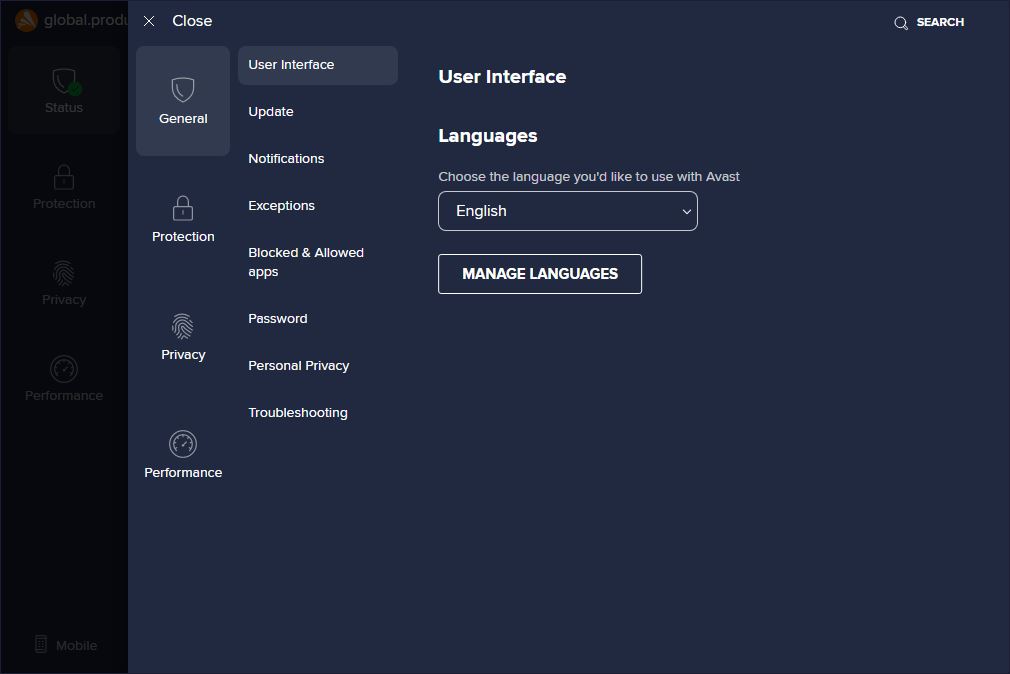Click the Mobile phone icon
The width and height of the screenshot is (1010, 674).
pos(41,644)
